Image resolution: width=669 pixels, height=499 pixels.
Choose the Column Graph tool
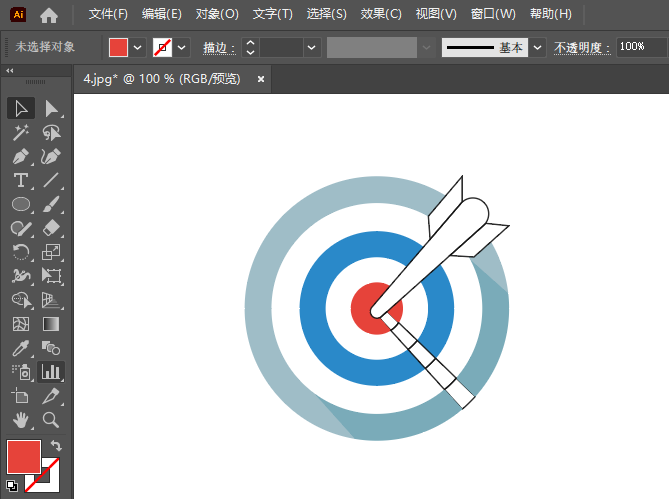[52, 372]
